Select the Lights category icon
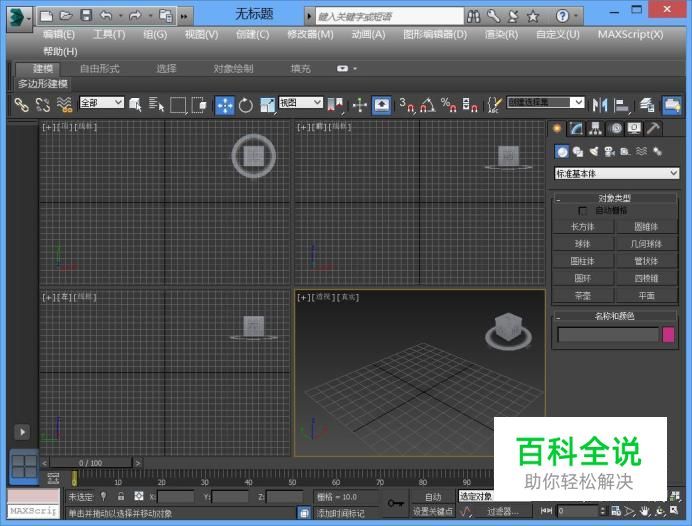692x526 pixels. (594, 151)
